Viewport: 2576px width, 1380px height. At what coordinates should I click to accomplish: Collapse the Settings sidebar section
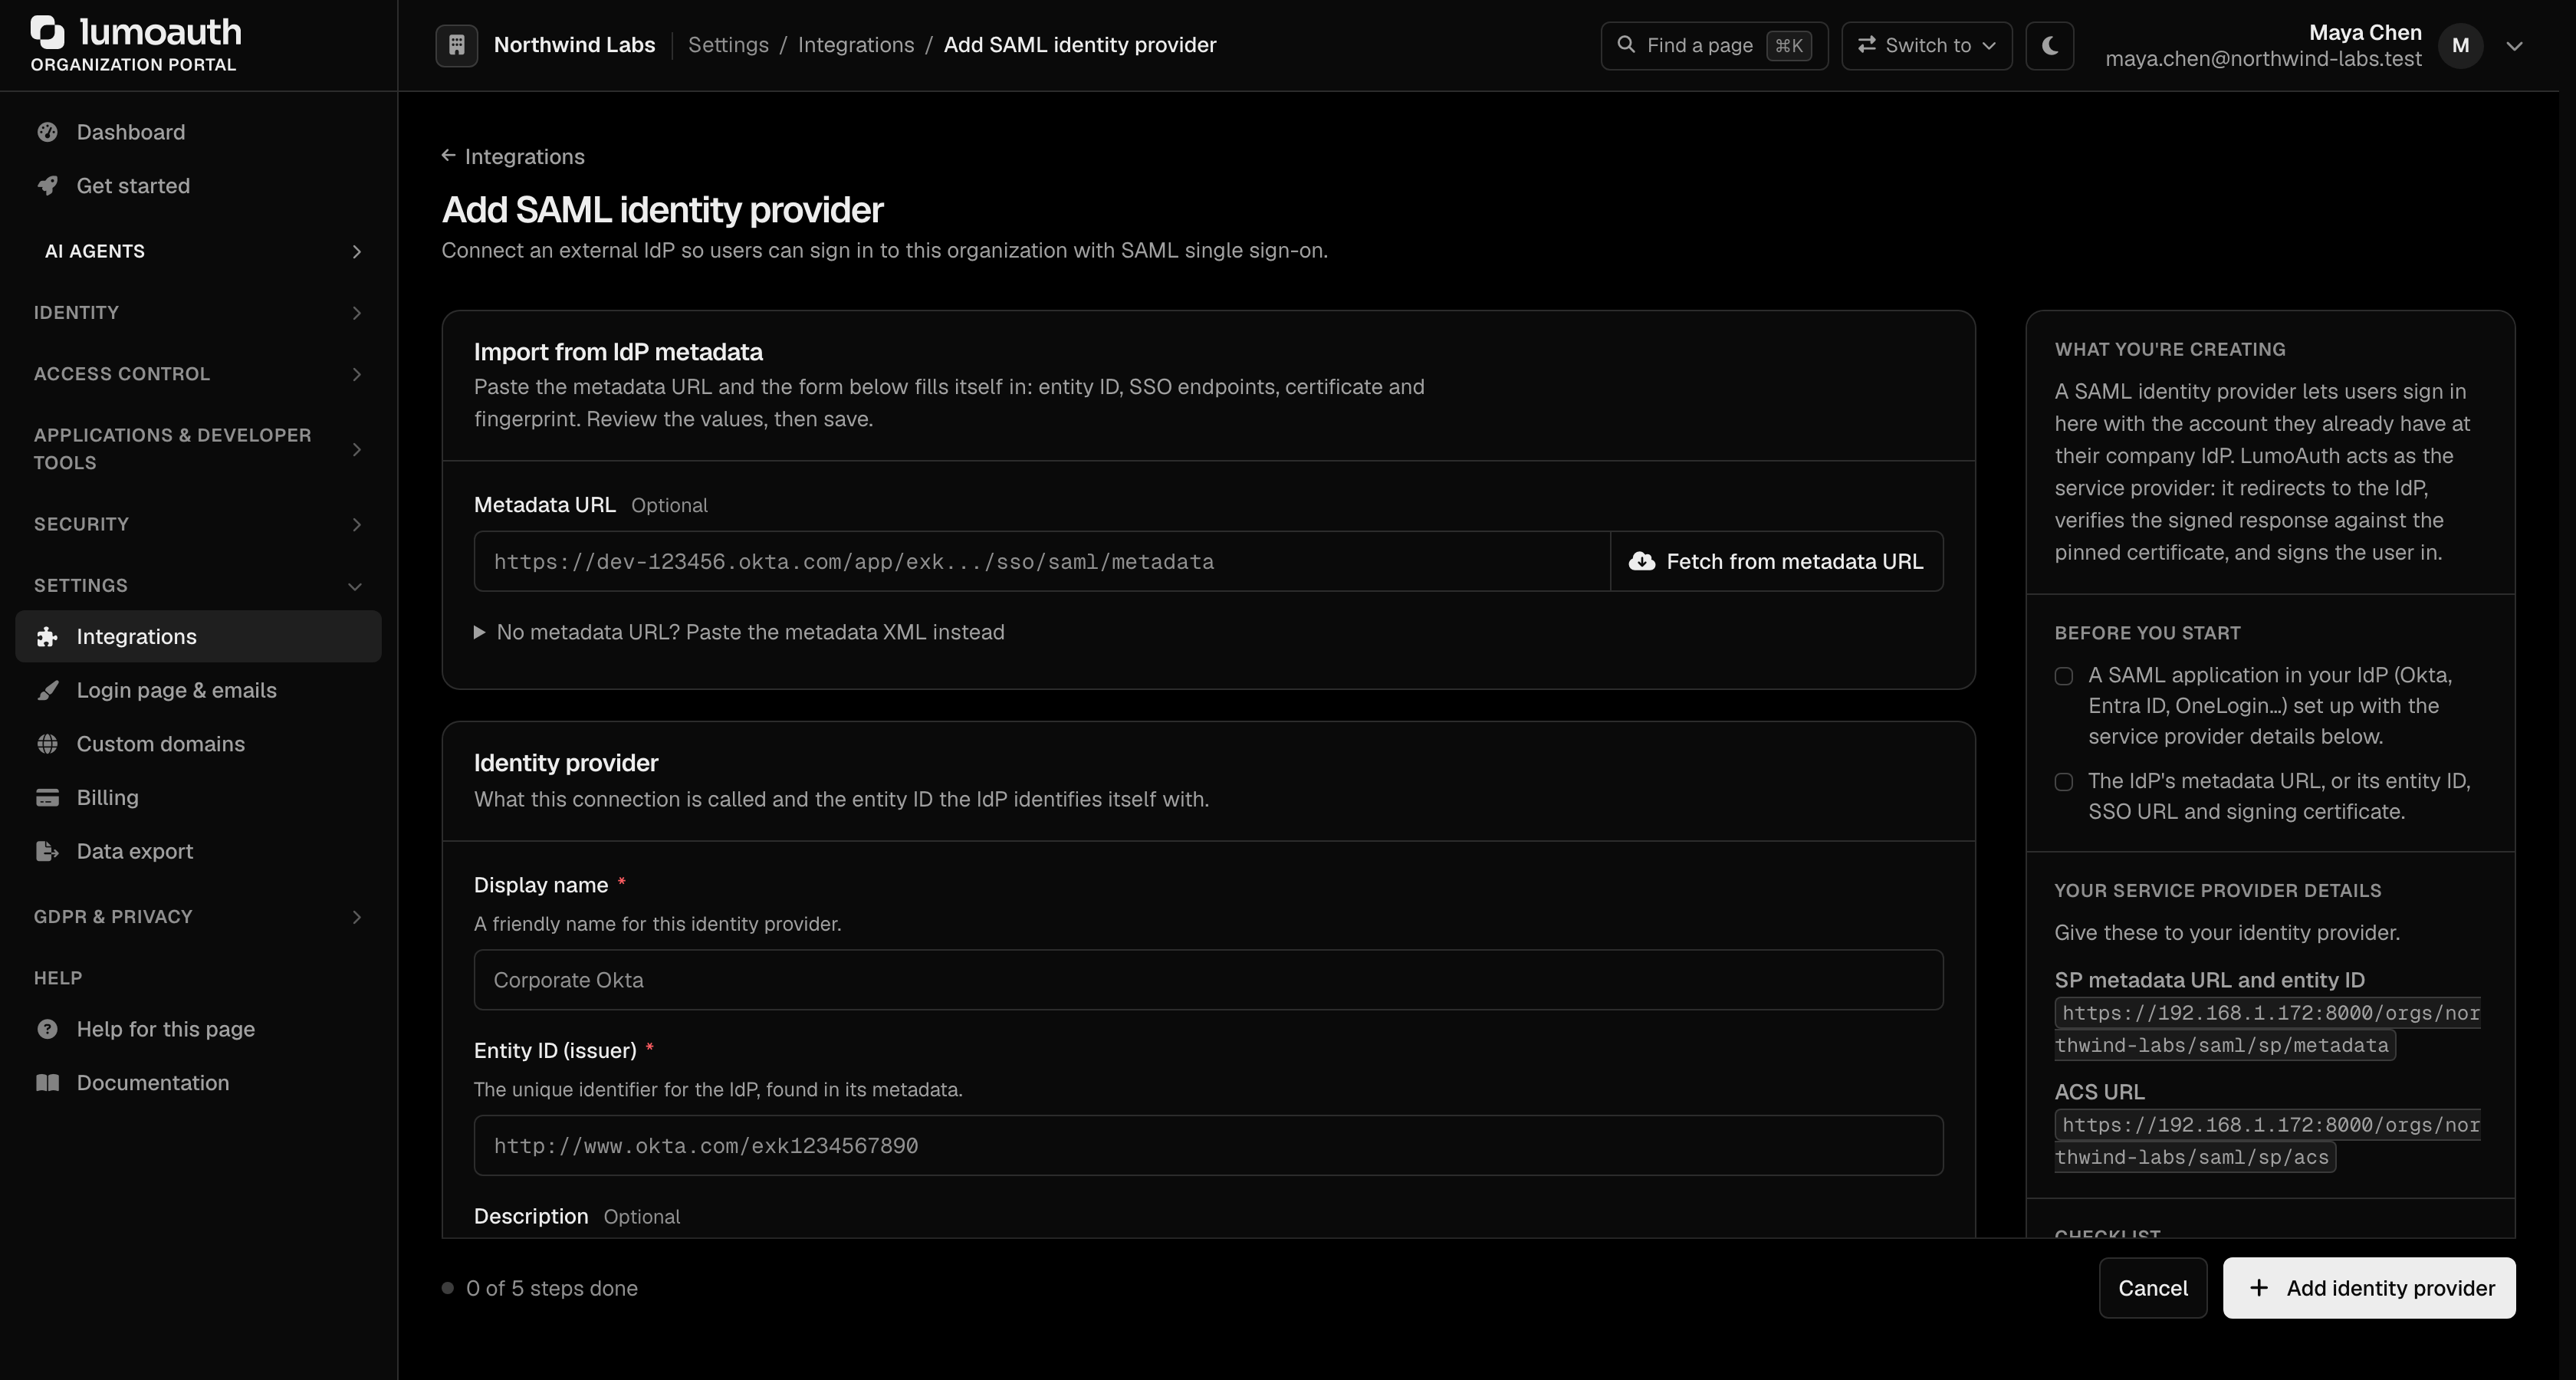coord(198,586)
